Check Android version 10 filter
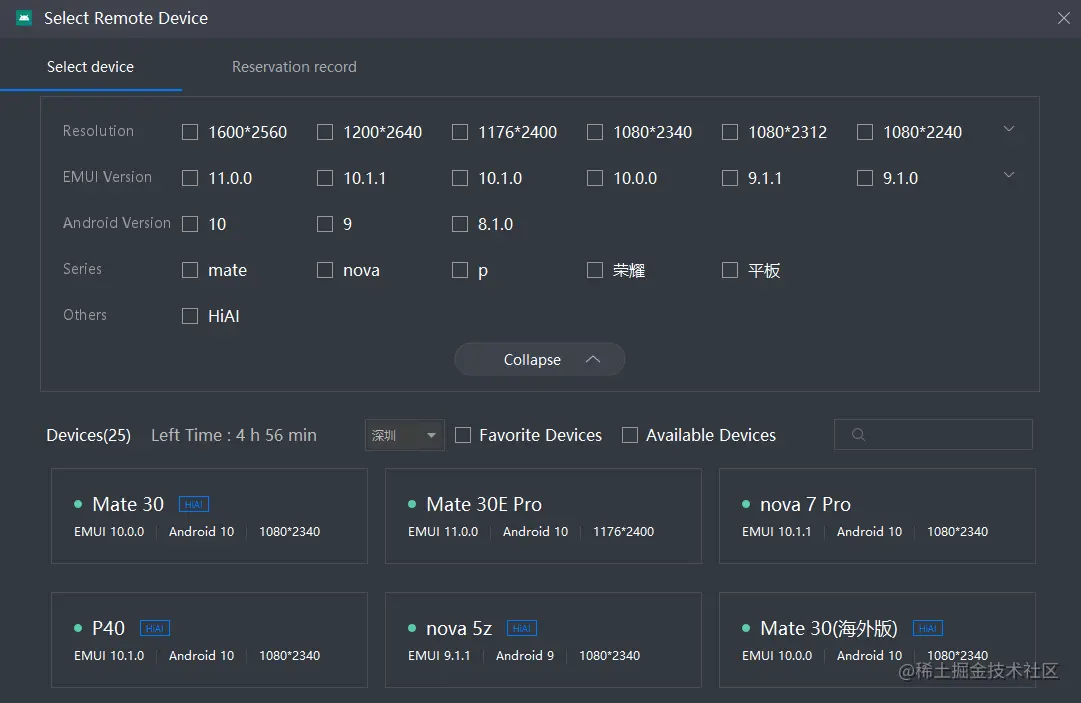This screenshot has width=1081, height=703. 190,224
